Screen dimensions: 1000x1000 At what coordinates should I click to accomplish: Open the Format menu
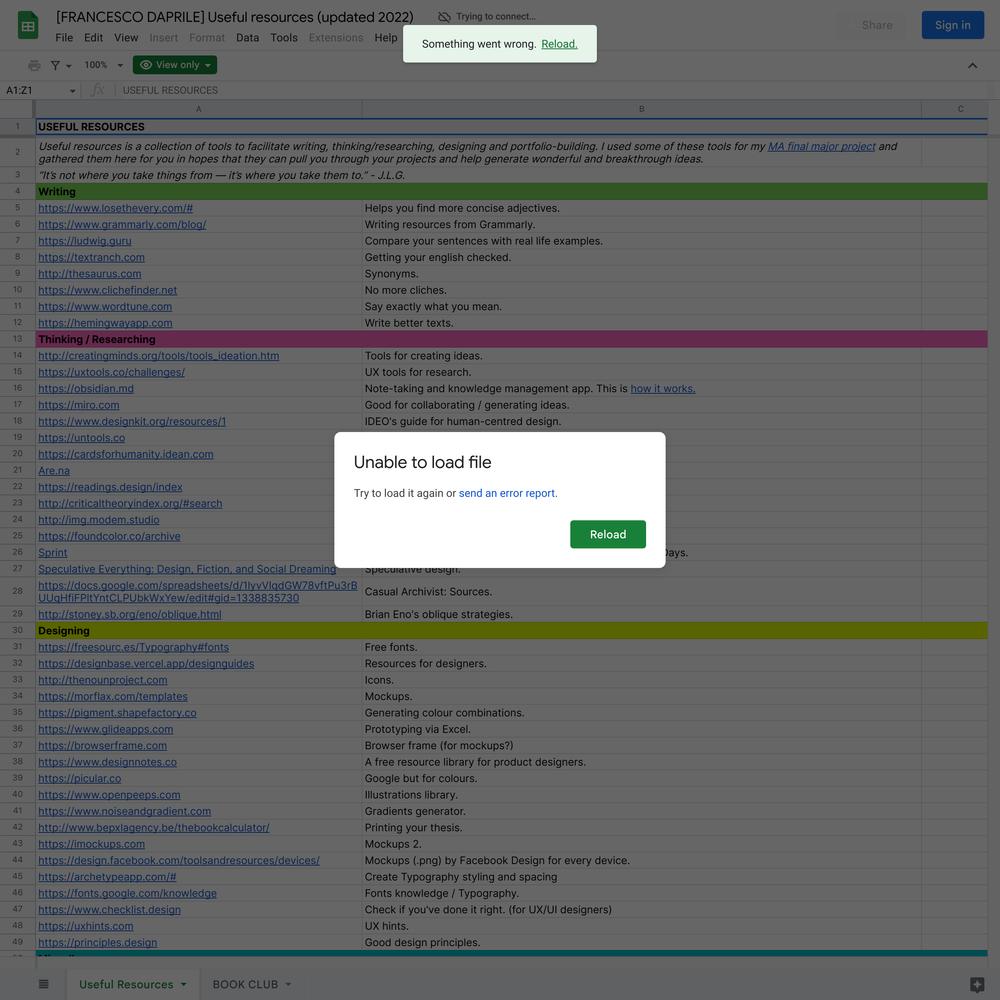tap(207, 38)
